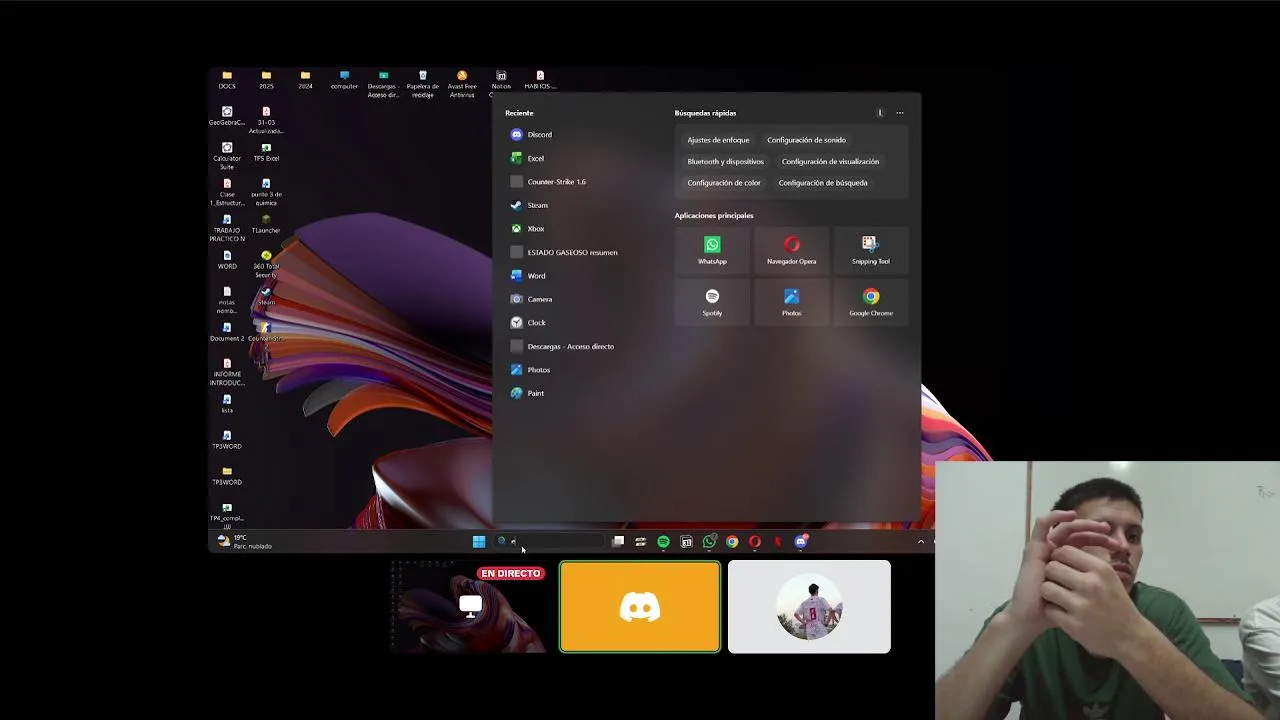Select the participant tile with soccer player avatar

click(809, 607)
